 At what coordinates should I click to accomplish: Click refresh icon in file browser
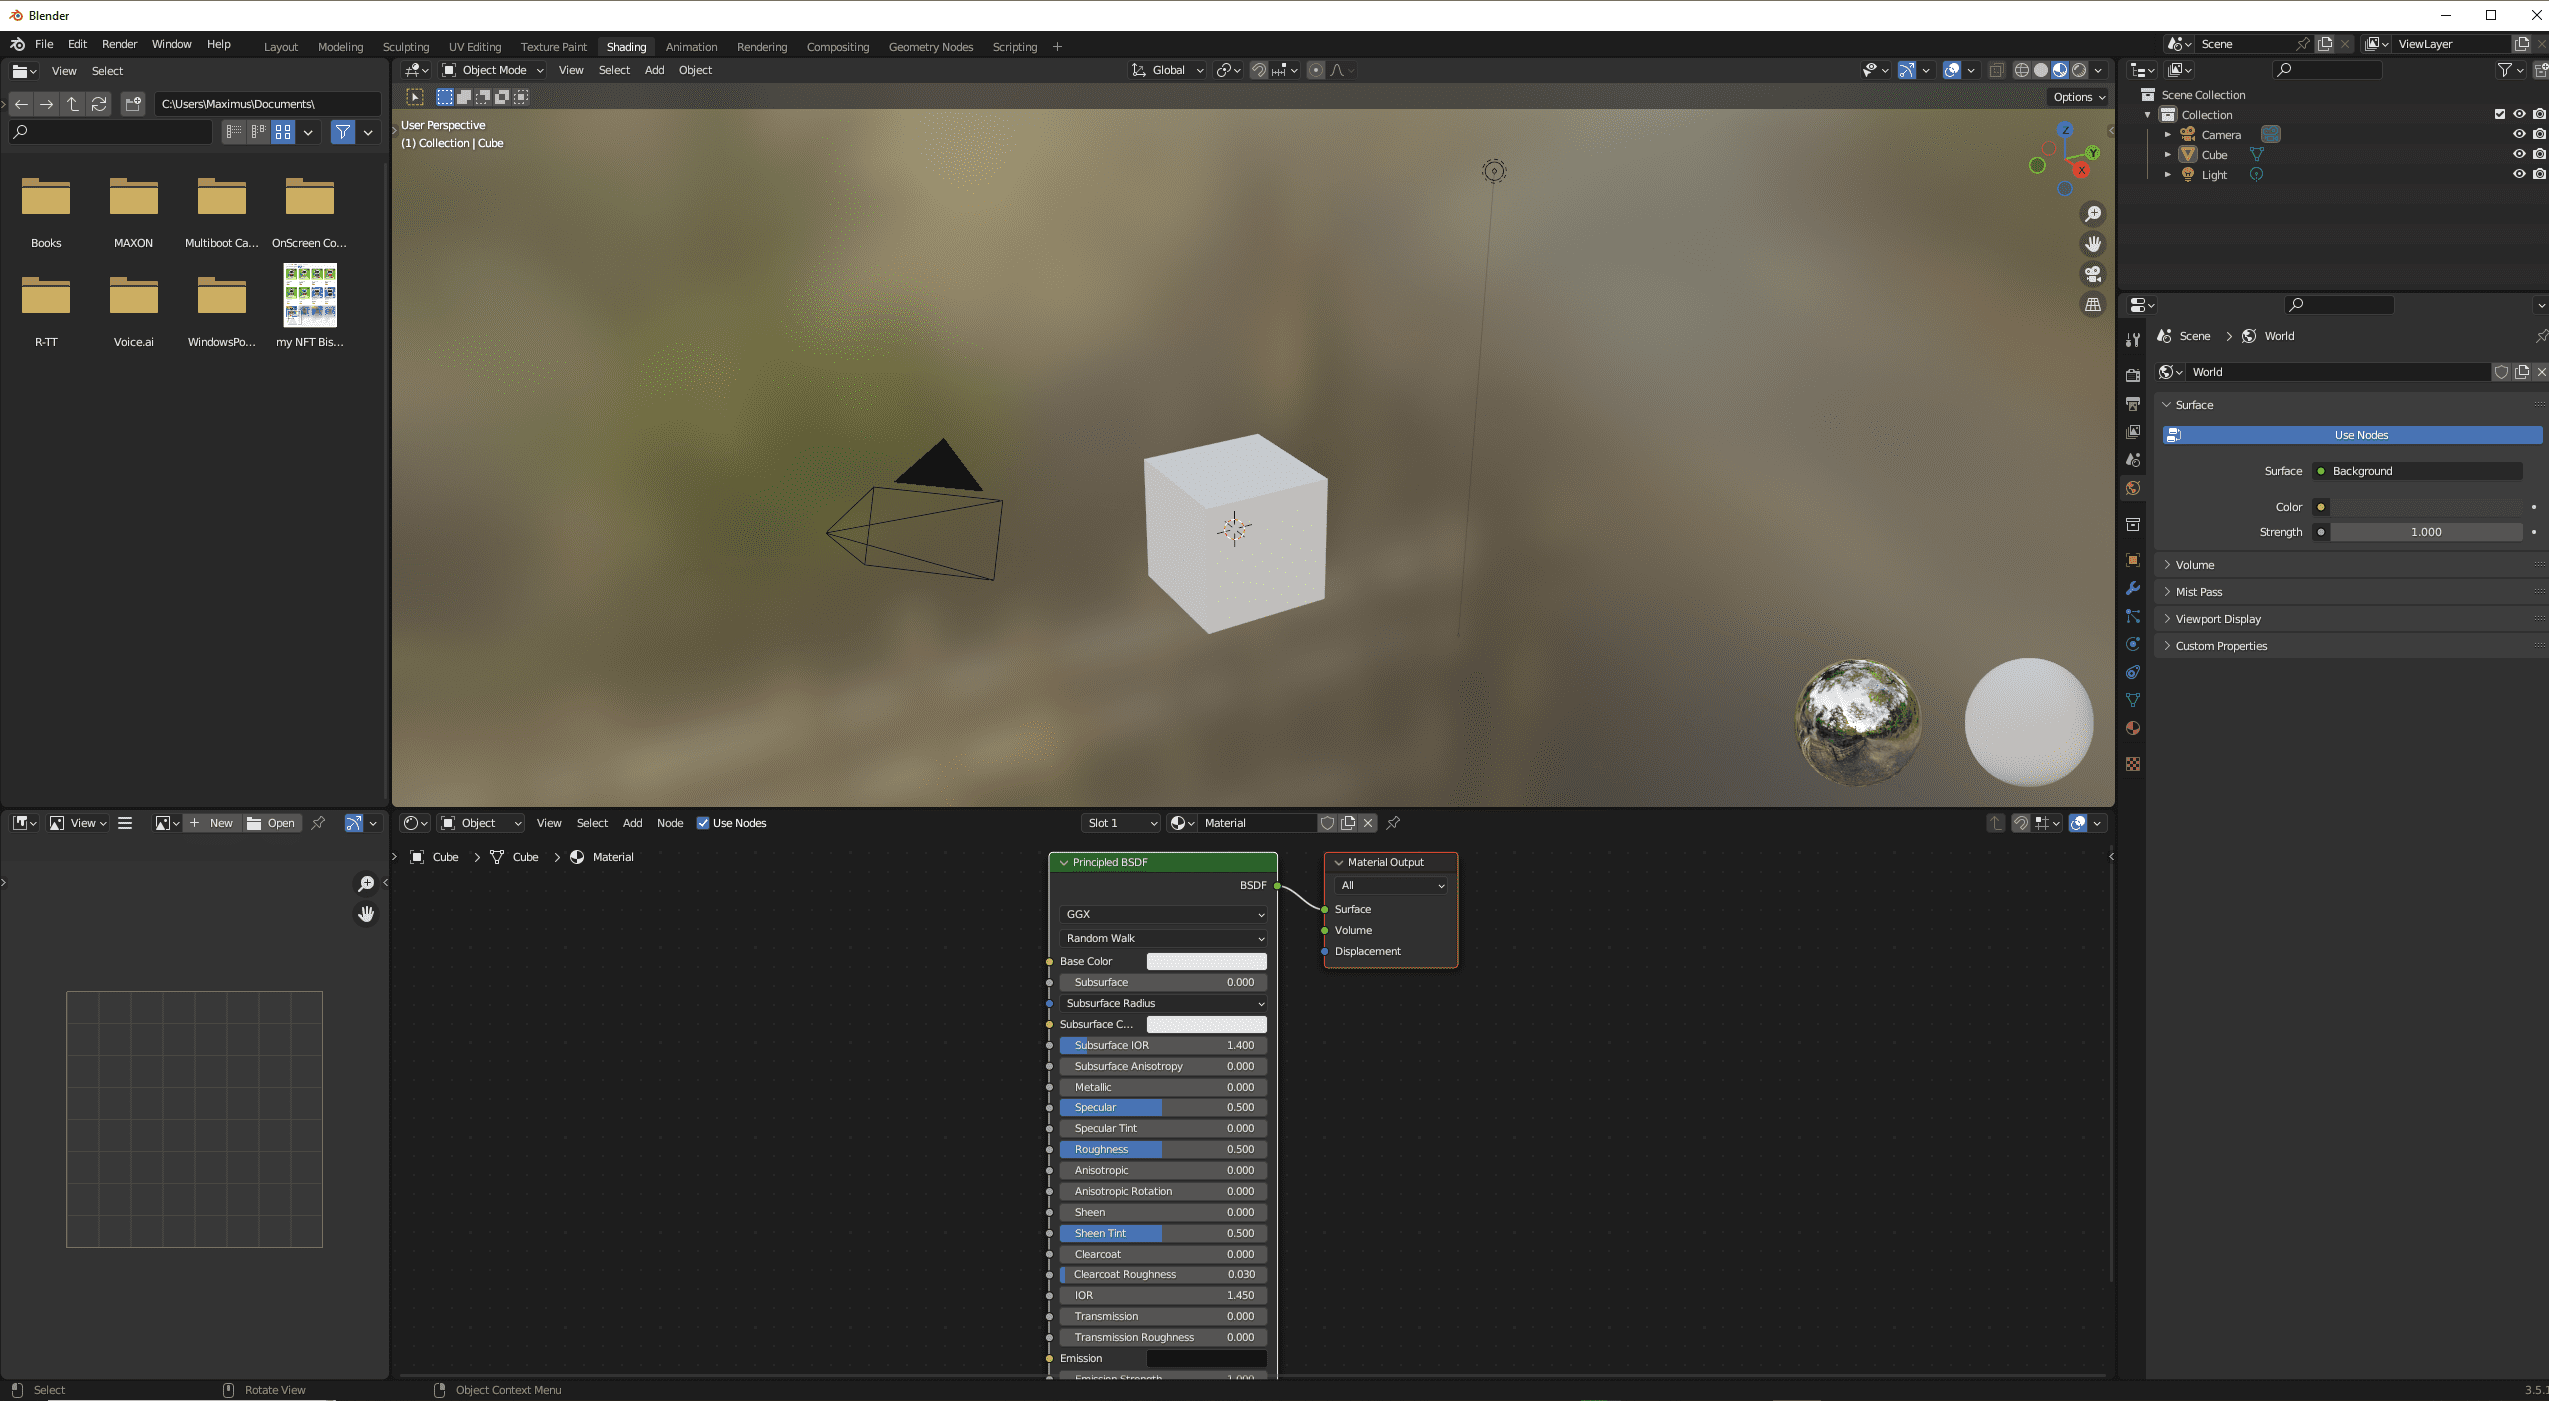(x=99, y=104)
